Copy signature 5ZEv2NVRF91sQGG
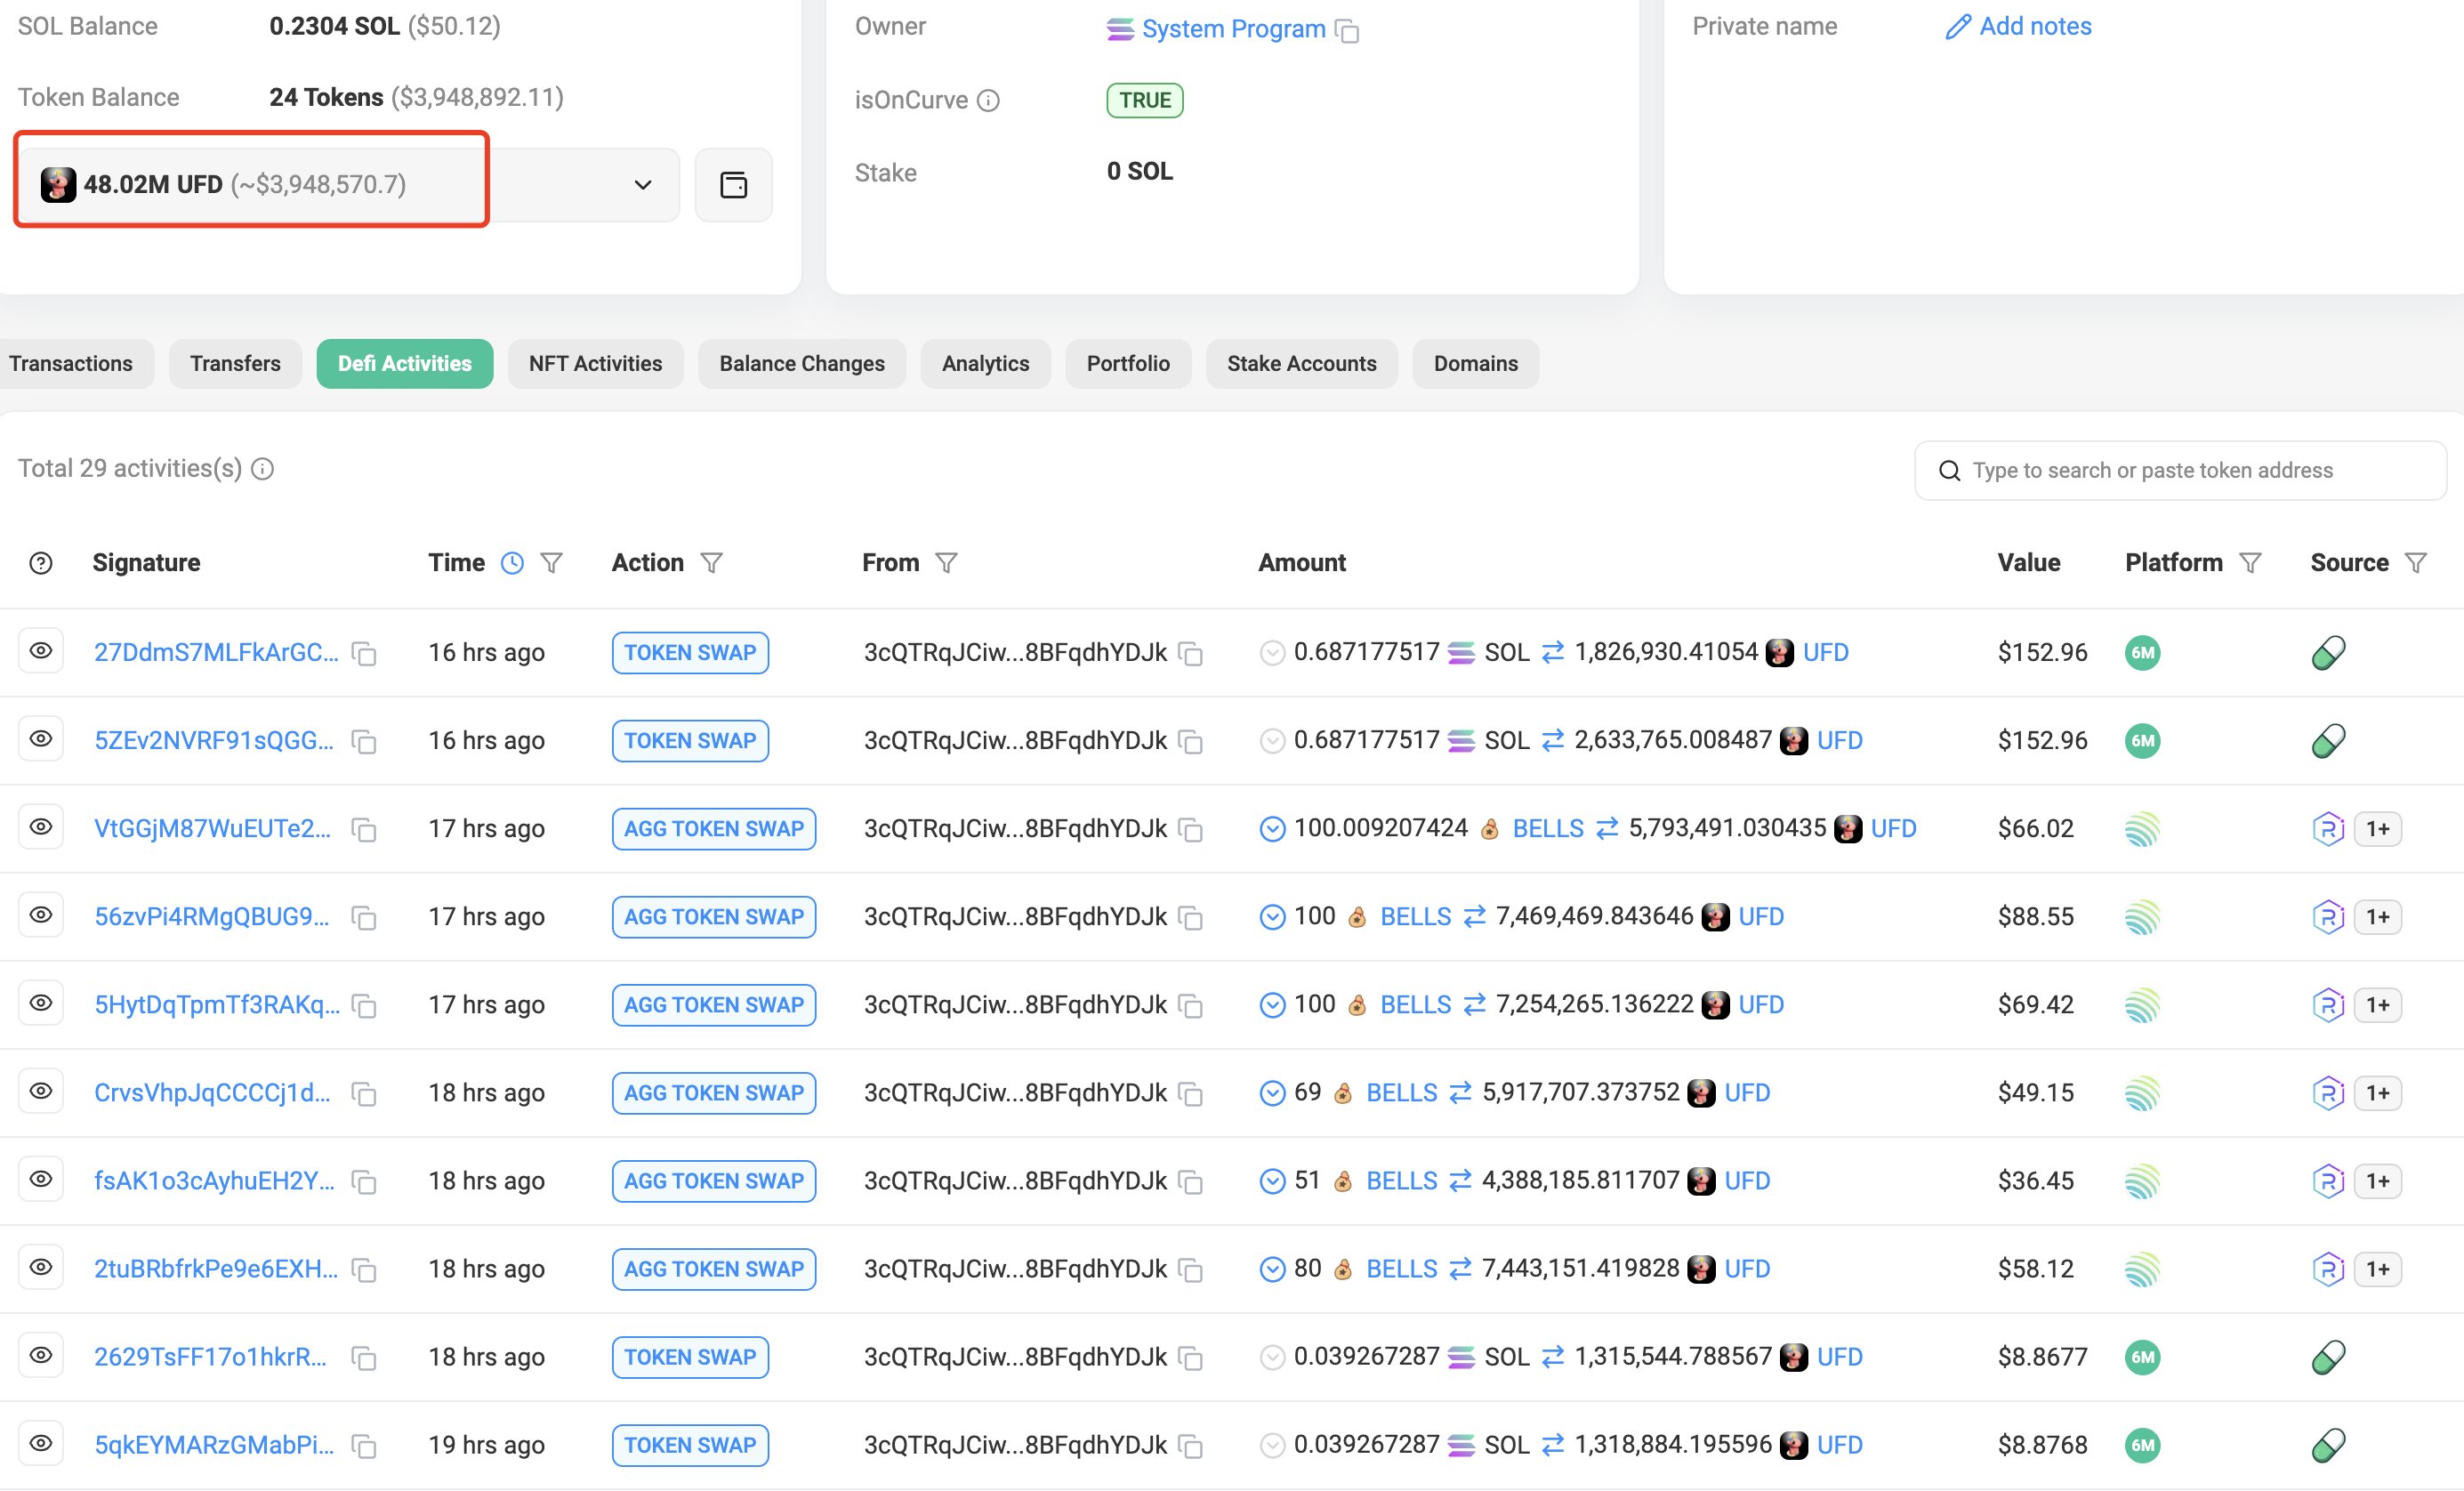2464x1491 pixels. coord(364,742)
